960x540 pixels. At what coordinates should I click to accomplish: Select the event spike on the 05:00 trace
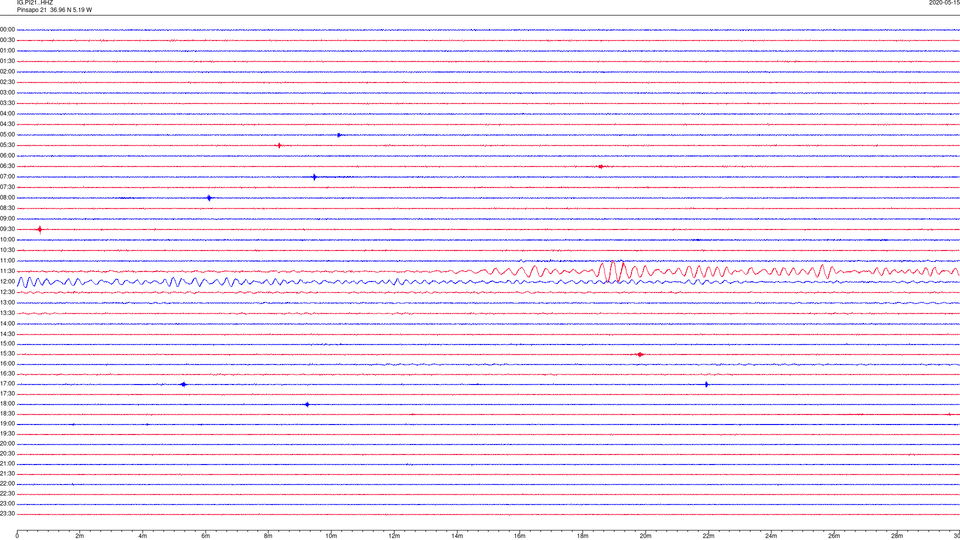[339, 135]
